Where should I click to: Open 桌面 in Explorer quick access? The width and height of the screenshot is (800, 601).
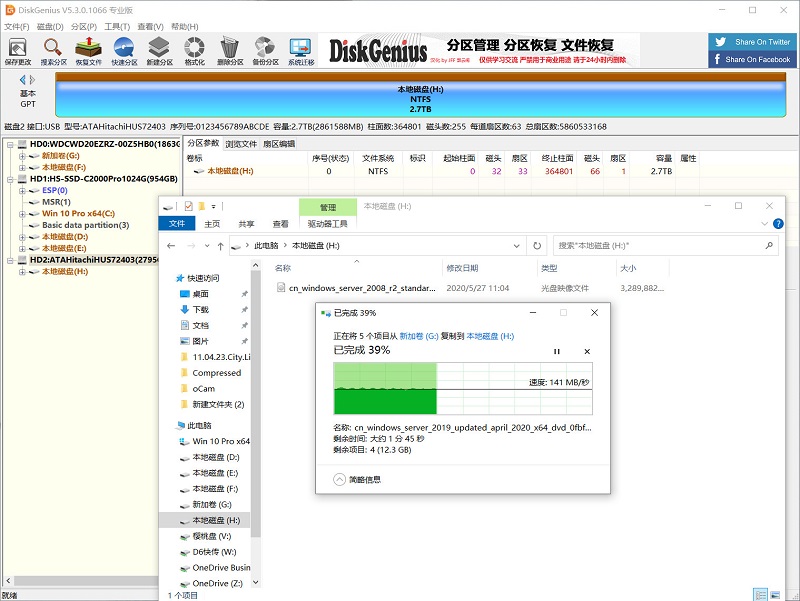[x=201, y=294]
